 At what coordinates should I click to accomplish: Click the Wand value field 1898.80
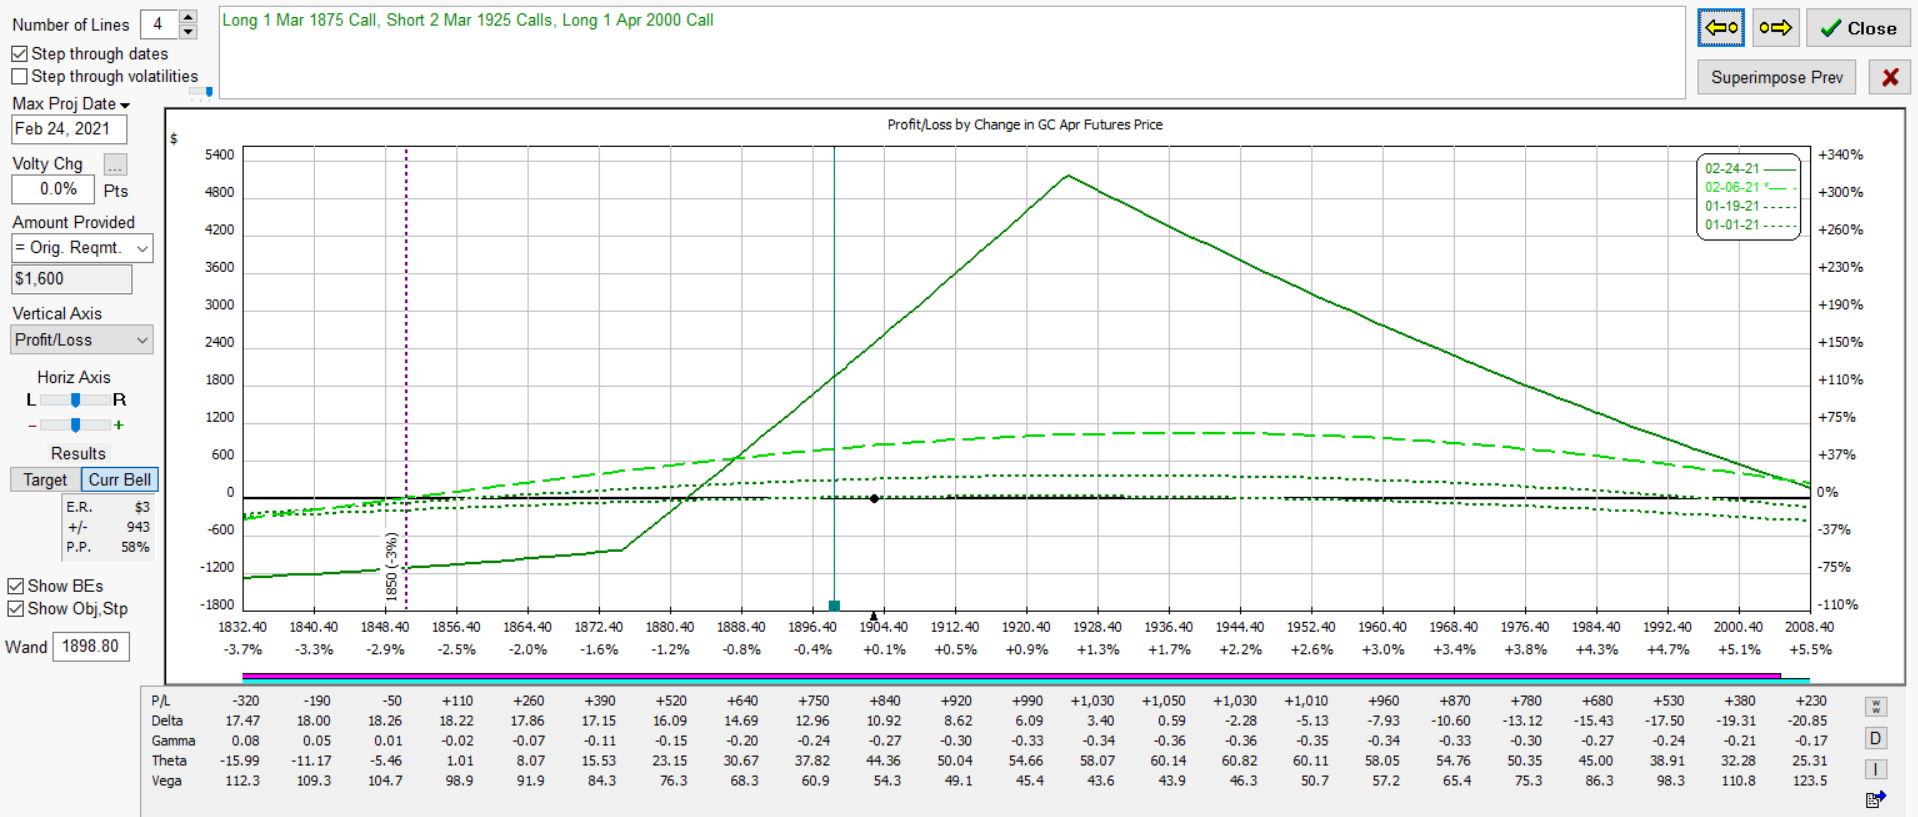point(91,647)
